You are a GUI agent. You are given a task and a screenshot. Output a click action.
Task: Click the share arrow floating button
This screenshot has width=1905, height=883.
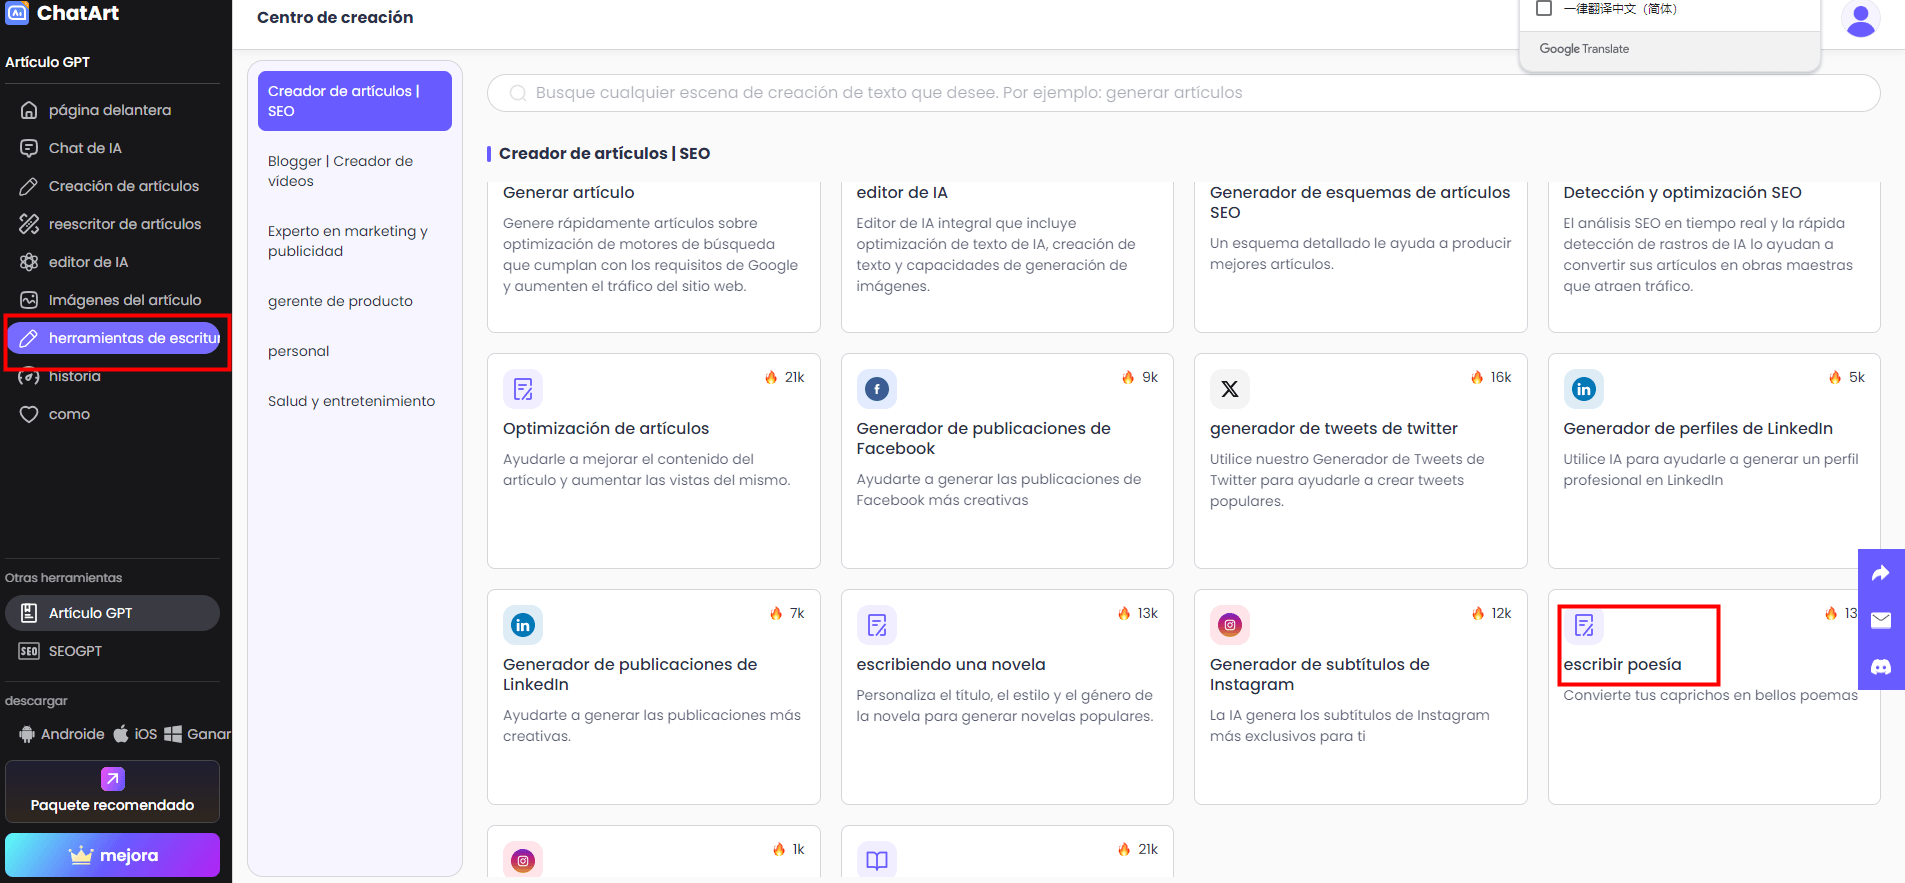[x=1881, y=573]
